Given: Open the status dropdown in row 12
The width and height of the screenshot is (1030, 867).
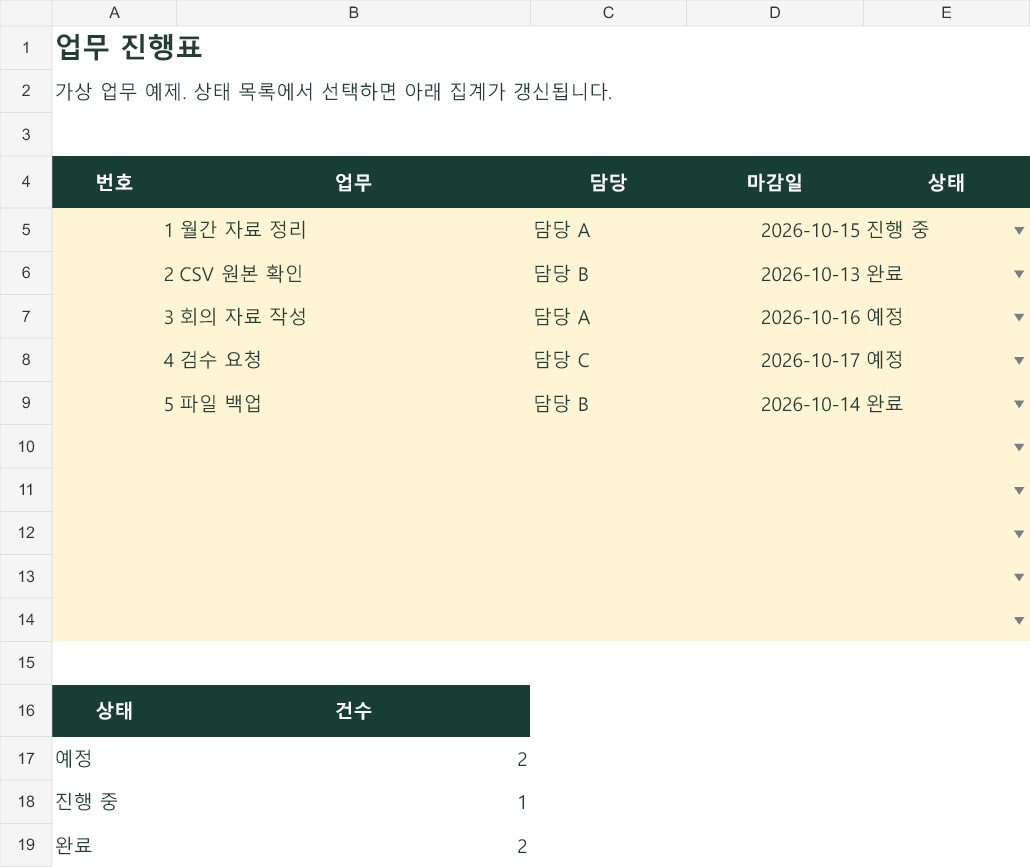Looking at the screenshot, I should (1019, 534).
